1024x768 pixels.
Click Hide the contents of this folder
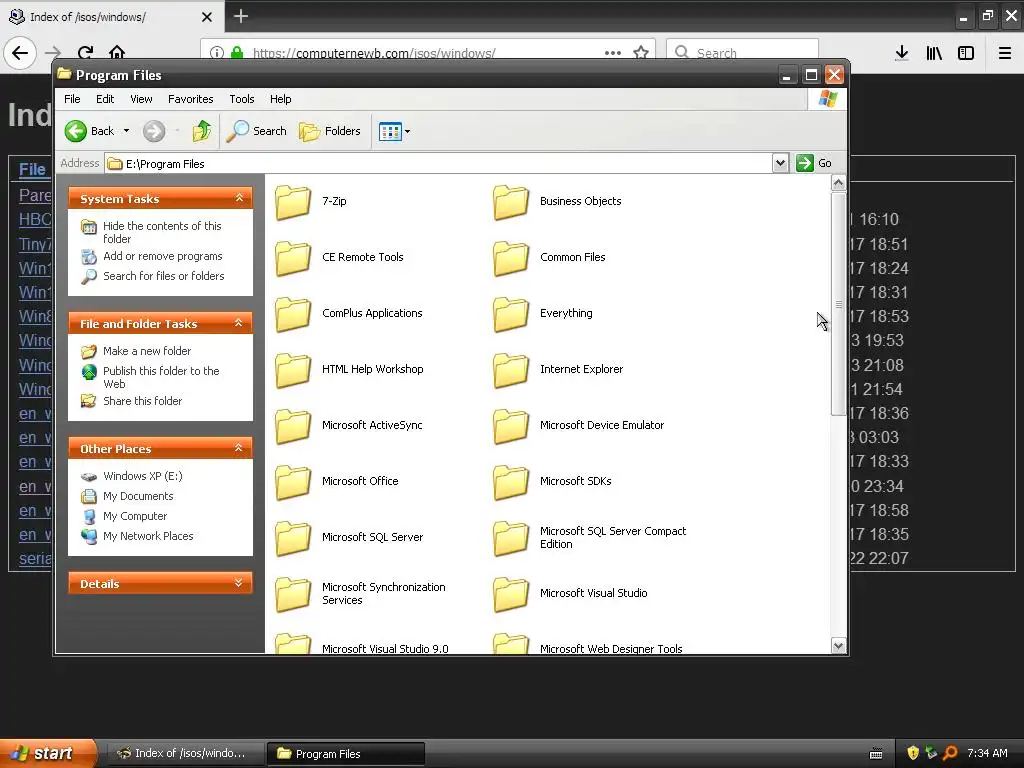(162, 232)
